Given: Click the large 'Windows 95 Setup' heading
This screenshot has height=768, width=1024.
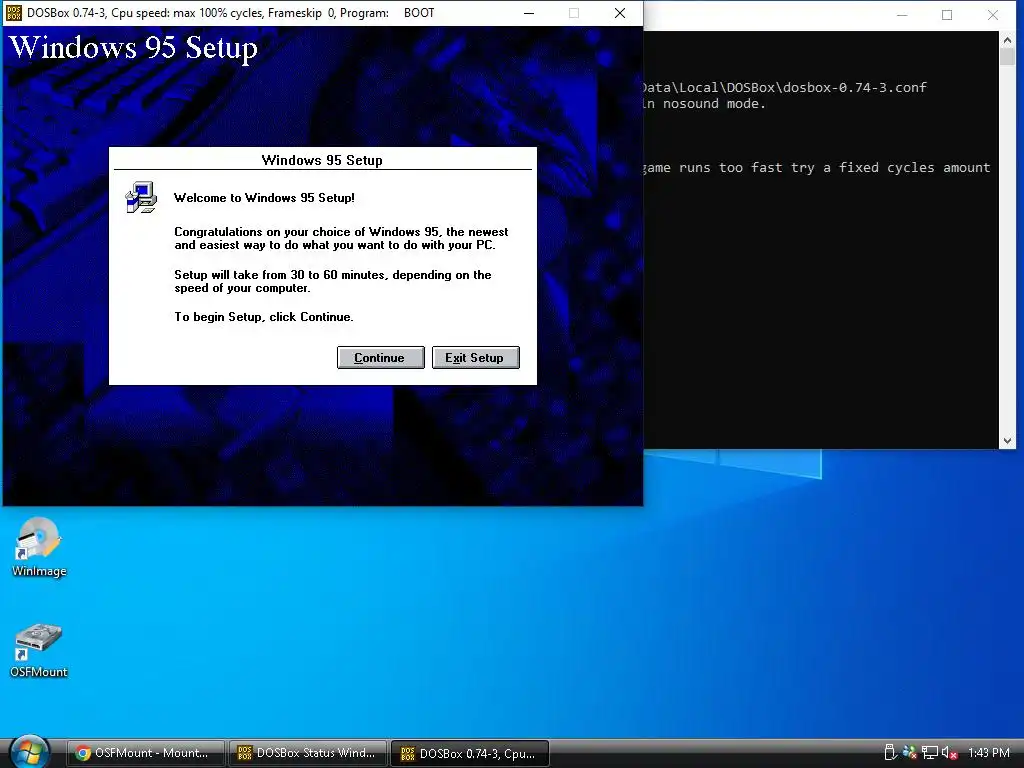Looking at the screenshot, I should coord(133,48).
